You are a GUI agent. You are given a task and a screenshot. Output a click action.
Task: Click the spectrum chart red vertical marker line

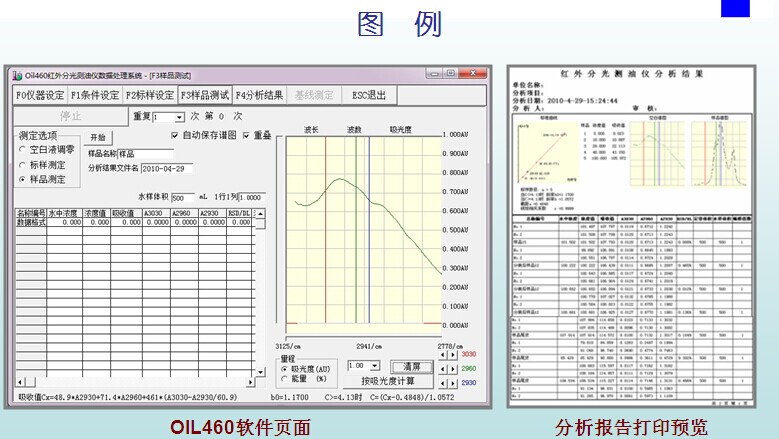(x=325, y=230)
